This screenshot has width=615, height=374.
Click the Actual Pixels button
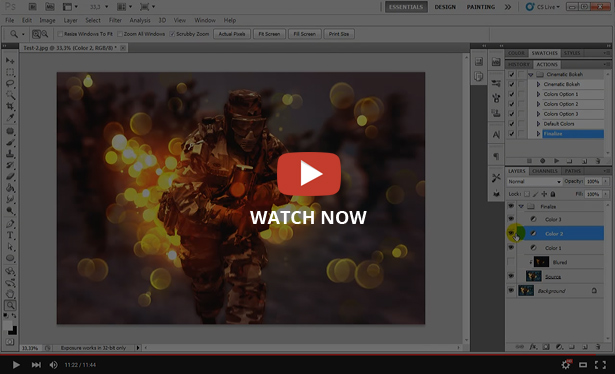click(232, 34)
